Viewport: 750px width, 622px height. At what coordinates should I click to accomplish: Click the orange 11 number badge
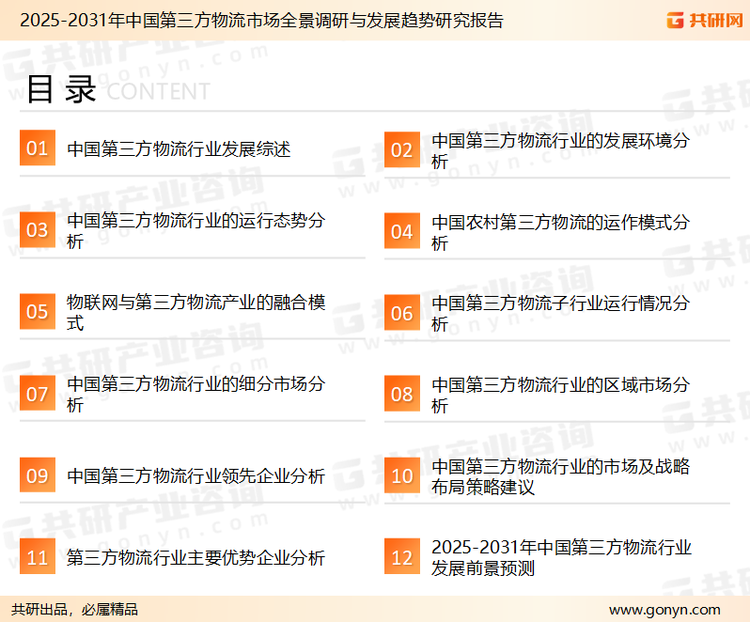(37, 557)
